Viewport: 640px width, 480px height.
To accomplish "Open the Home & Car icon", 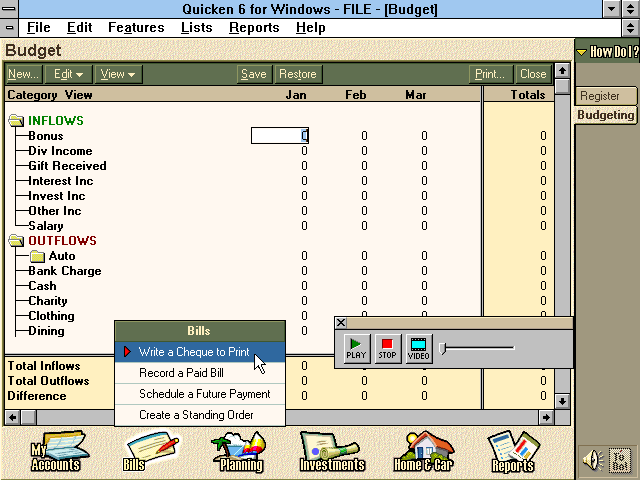I will [424, 452].
